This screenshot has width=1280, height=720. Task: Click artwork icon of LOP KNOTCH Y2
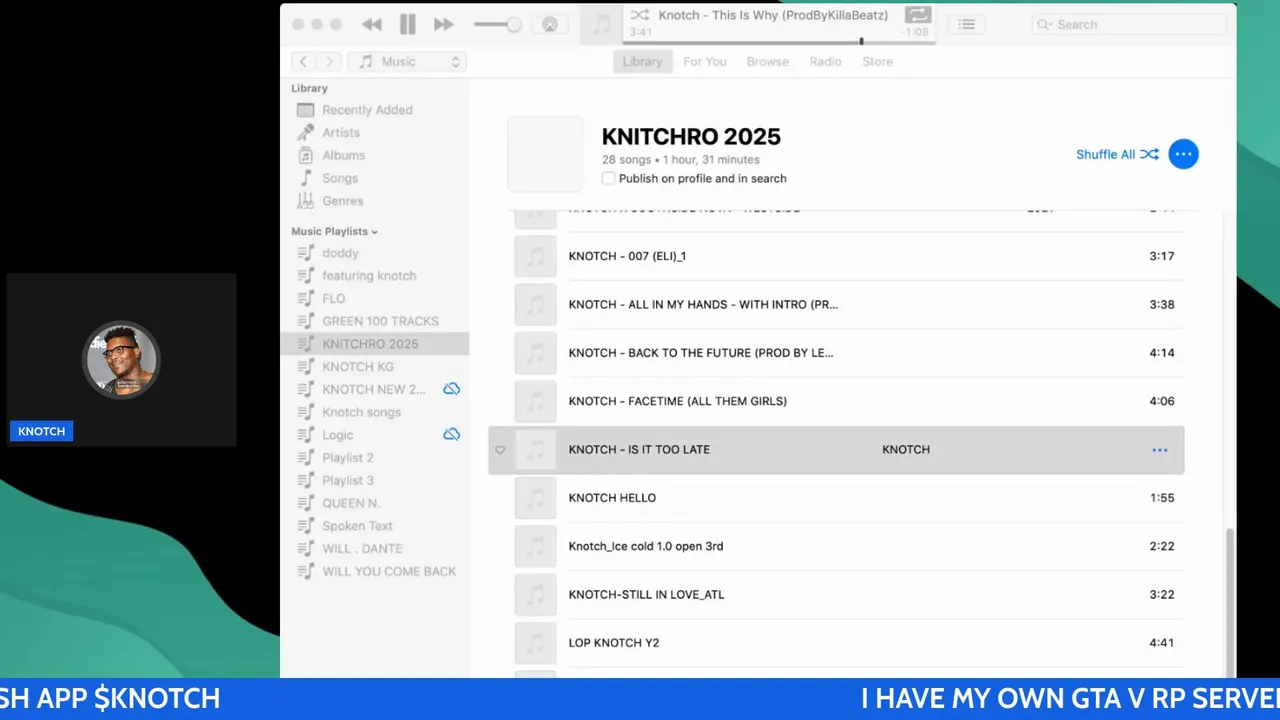click(536, 643)
